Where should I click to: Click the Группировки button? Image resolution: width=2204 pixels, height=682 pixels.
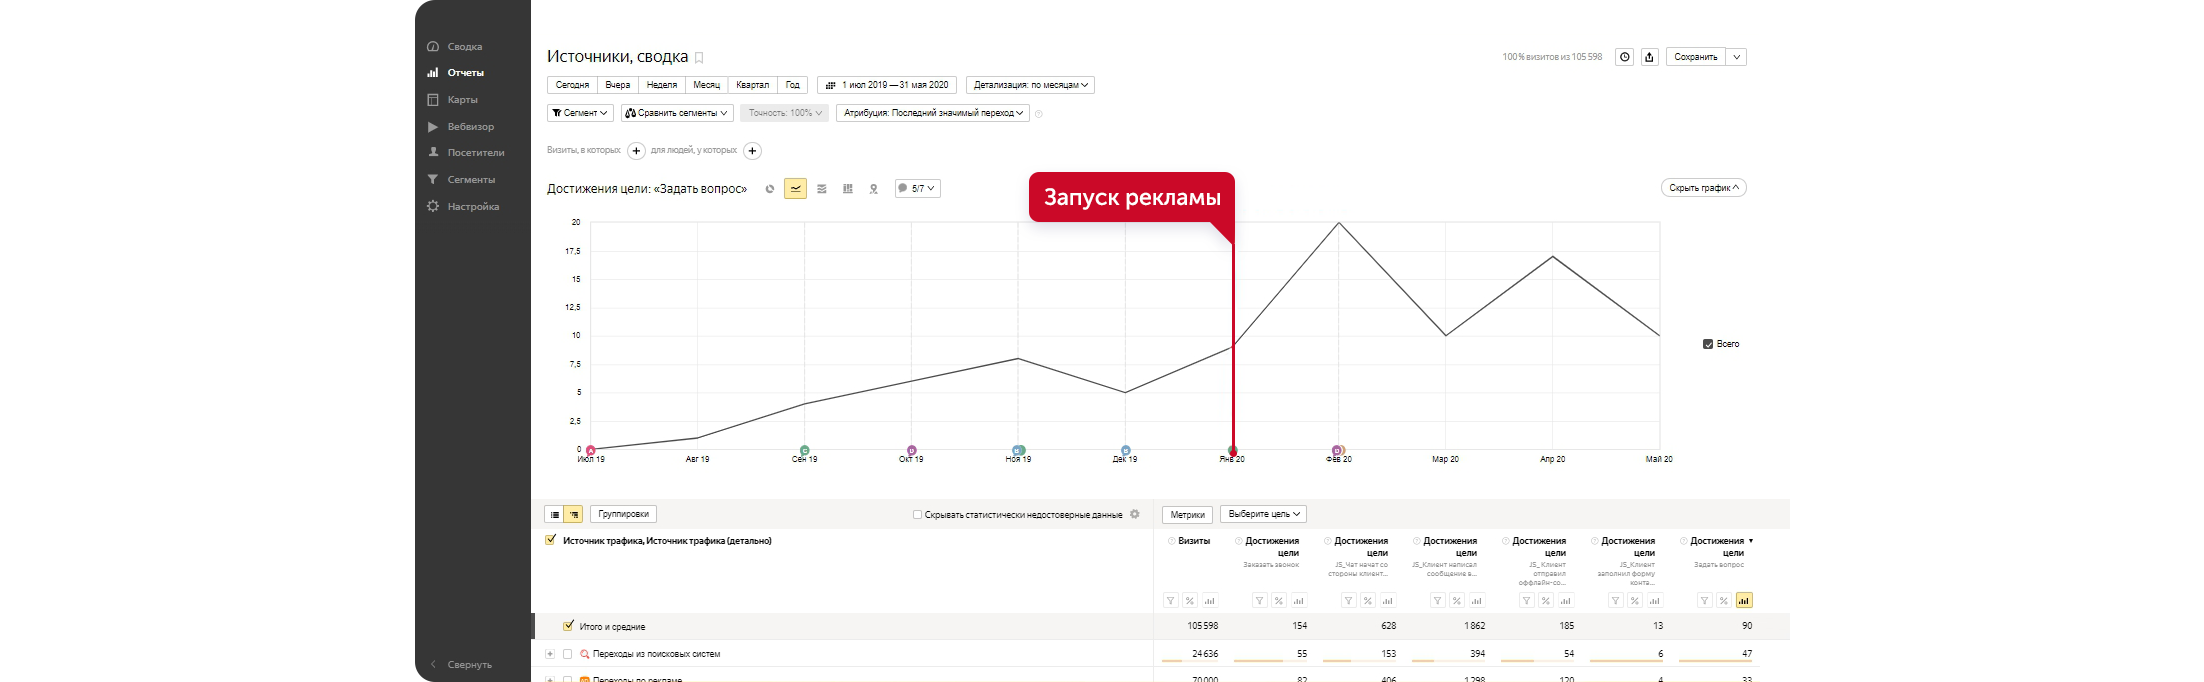pos(623,514)
